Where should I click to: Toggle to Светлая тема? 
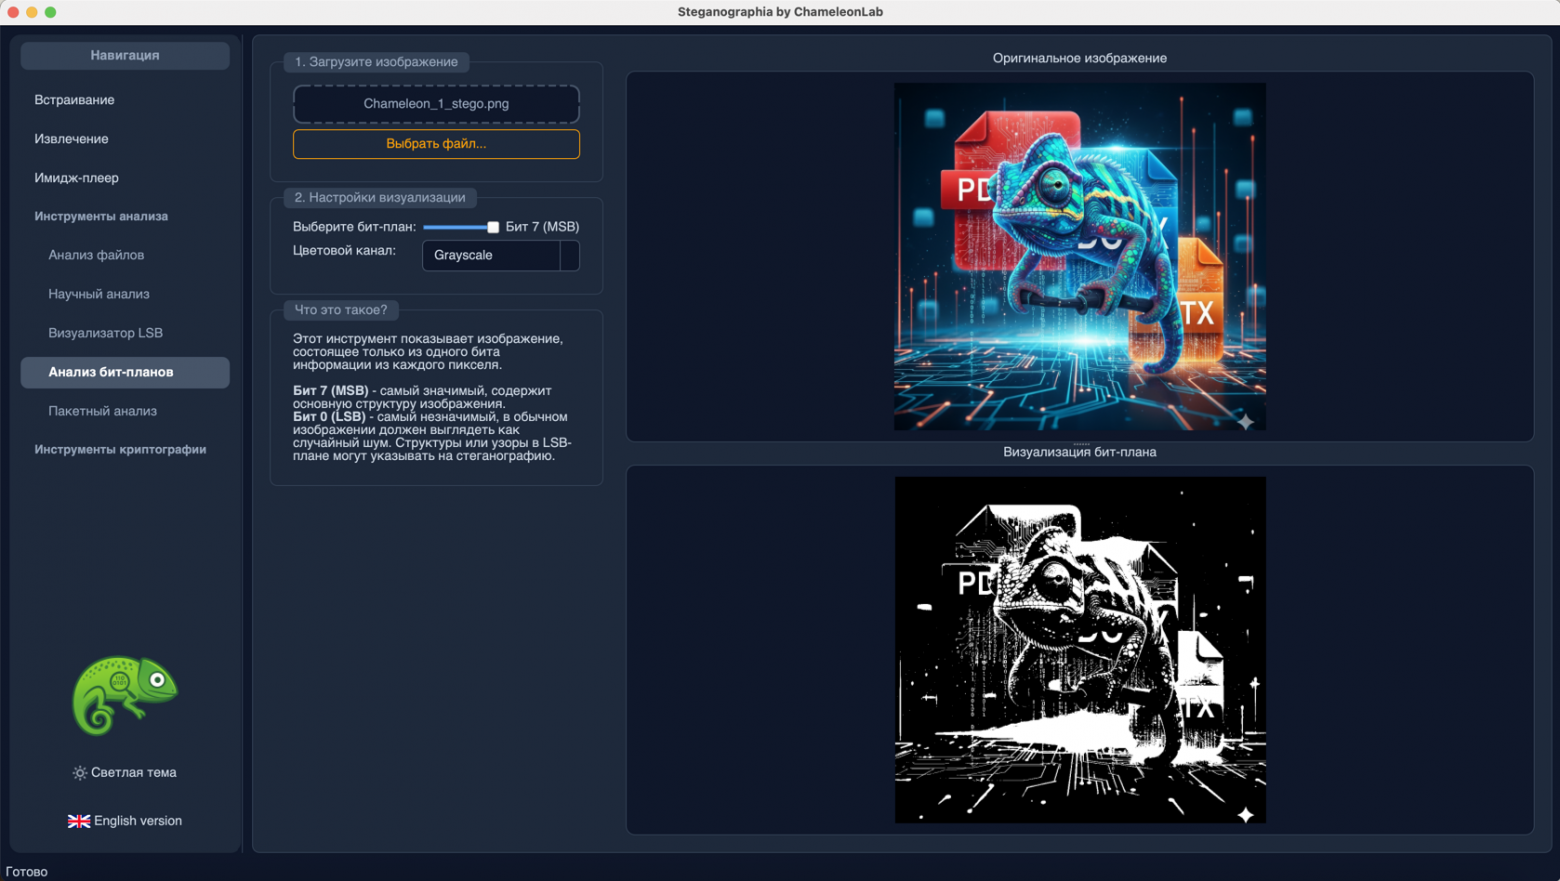tap(125, 773)
